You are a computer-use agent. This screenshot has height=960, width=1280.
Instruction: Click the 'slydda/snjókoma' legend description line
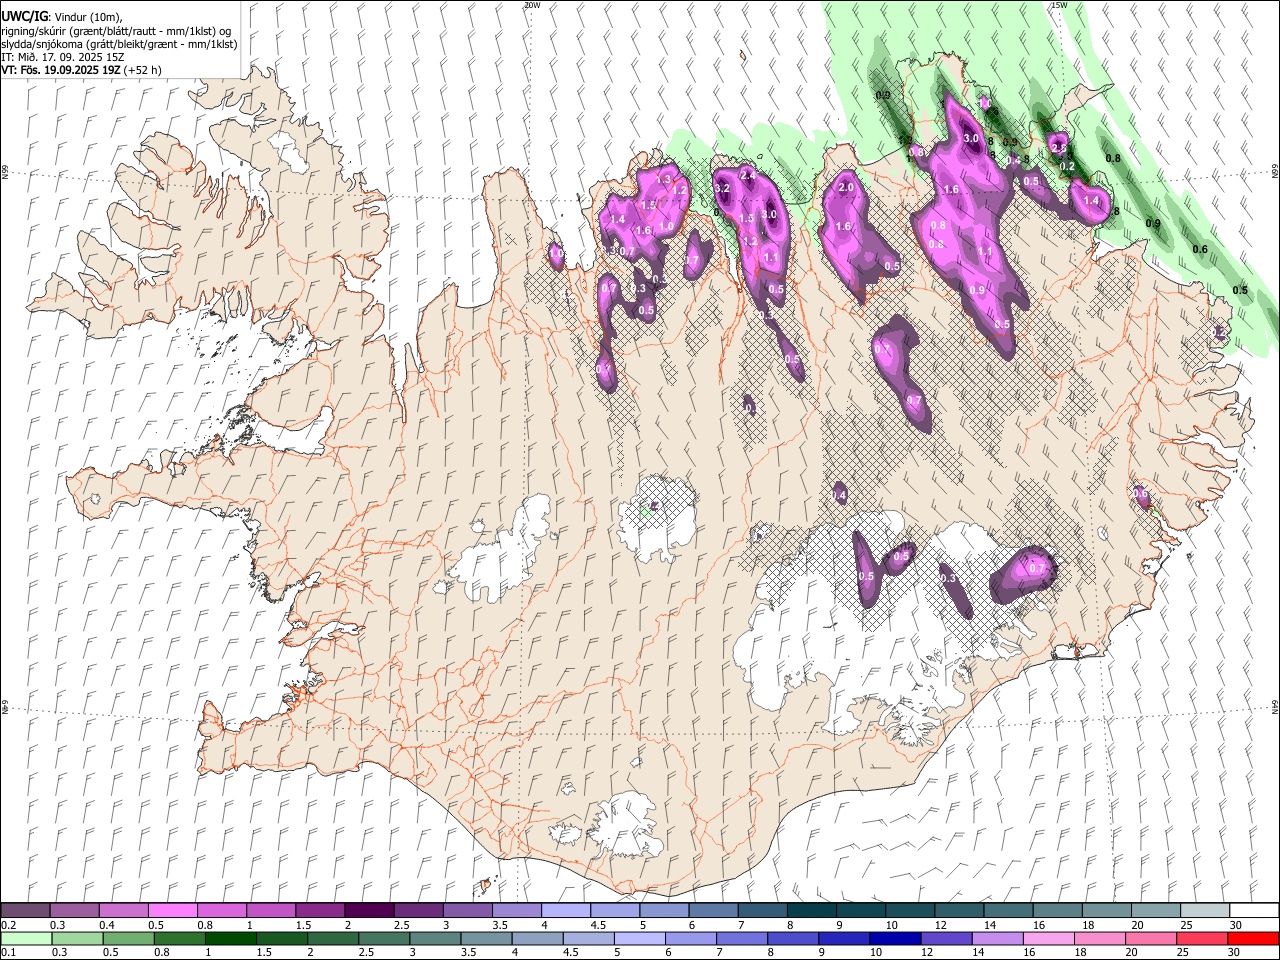click(x=119, y=44)
